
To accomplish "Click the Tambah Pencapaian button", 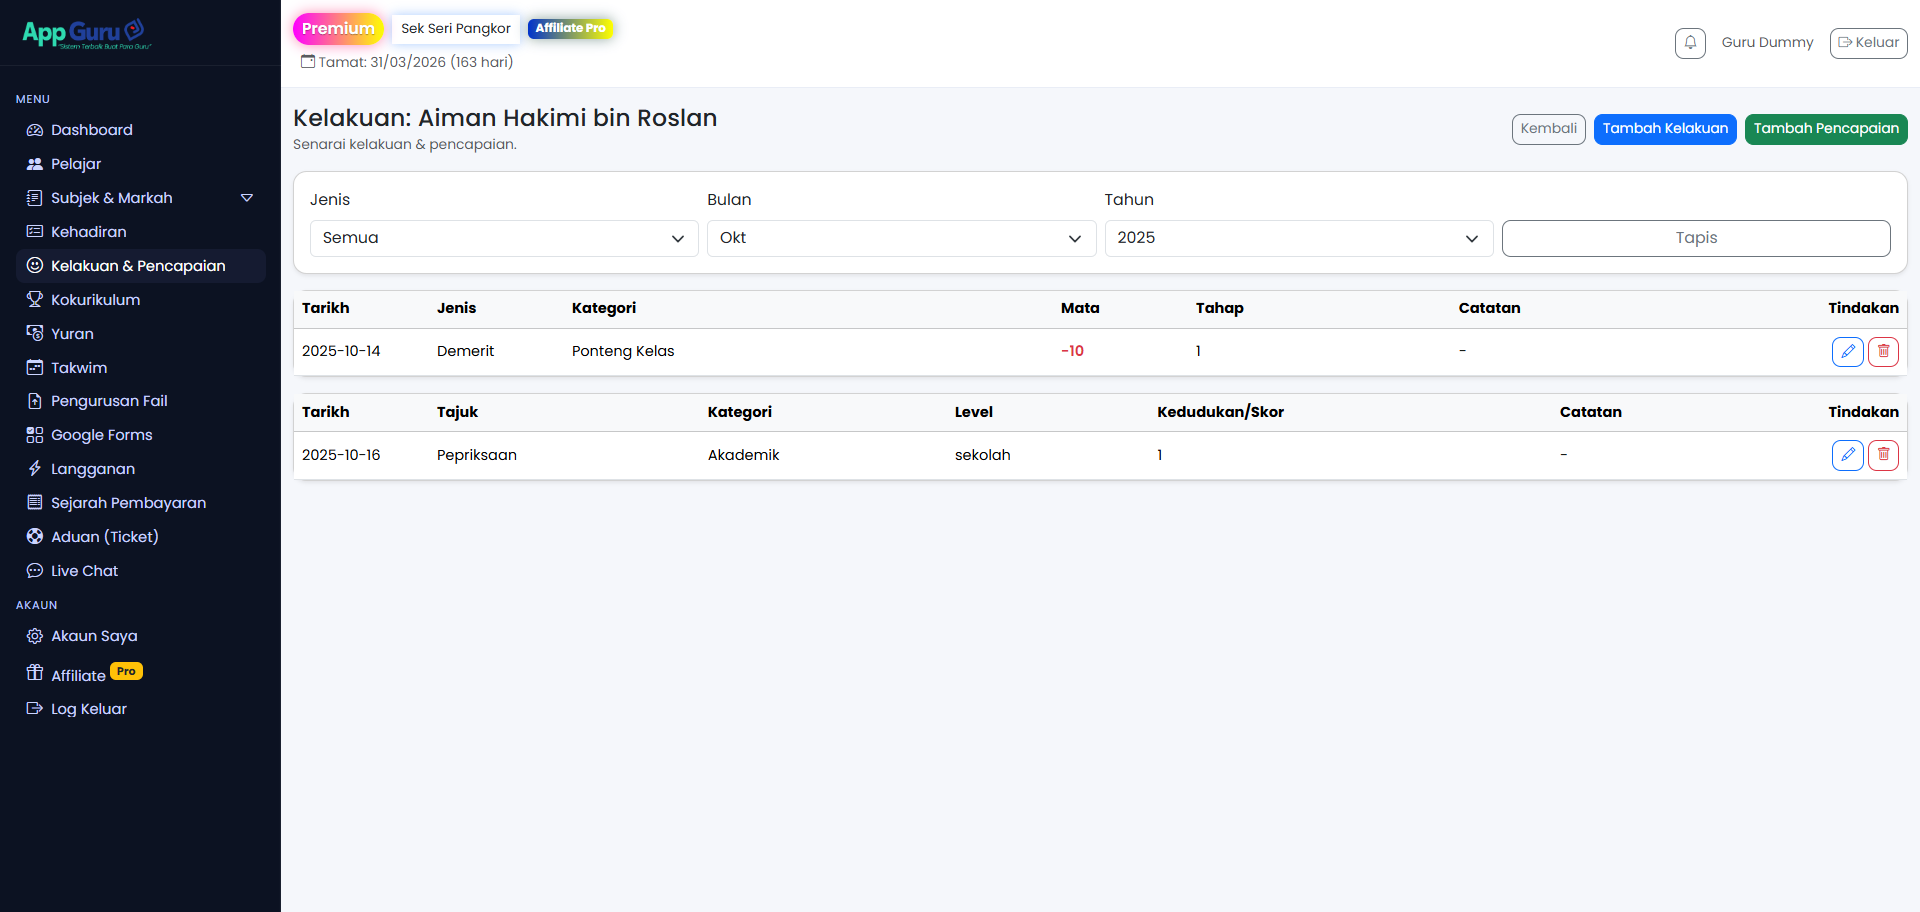I will (1825, 129).
